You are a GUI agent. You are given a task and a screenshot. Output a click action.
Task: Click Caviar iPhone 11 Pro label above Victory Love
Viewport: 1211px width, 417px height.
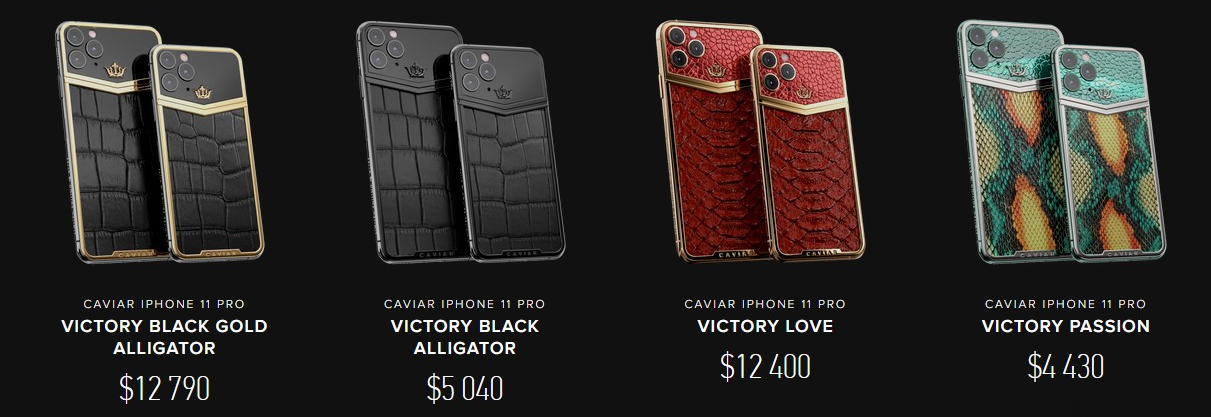pyautogui.click(x=765, y=303)
